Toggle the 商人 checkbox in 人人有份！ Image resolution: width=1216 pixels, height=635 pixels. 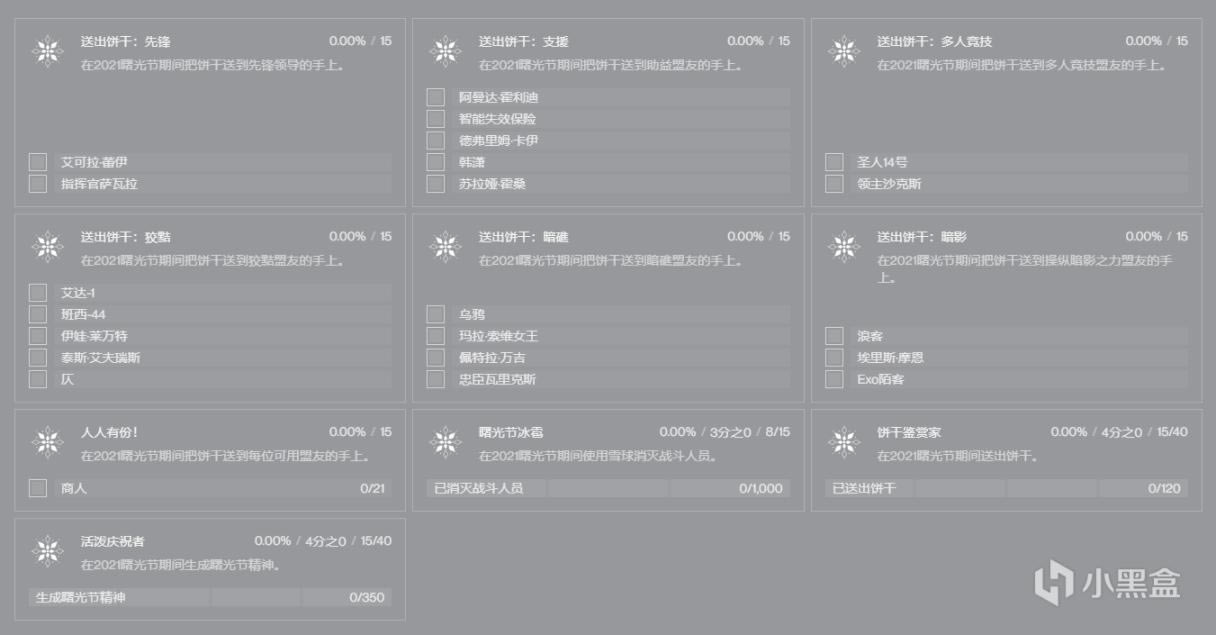click(38, 488)
